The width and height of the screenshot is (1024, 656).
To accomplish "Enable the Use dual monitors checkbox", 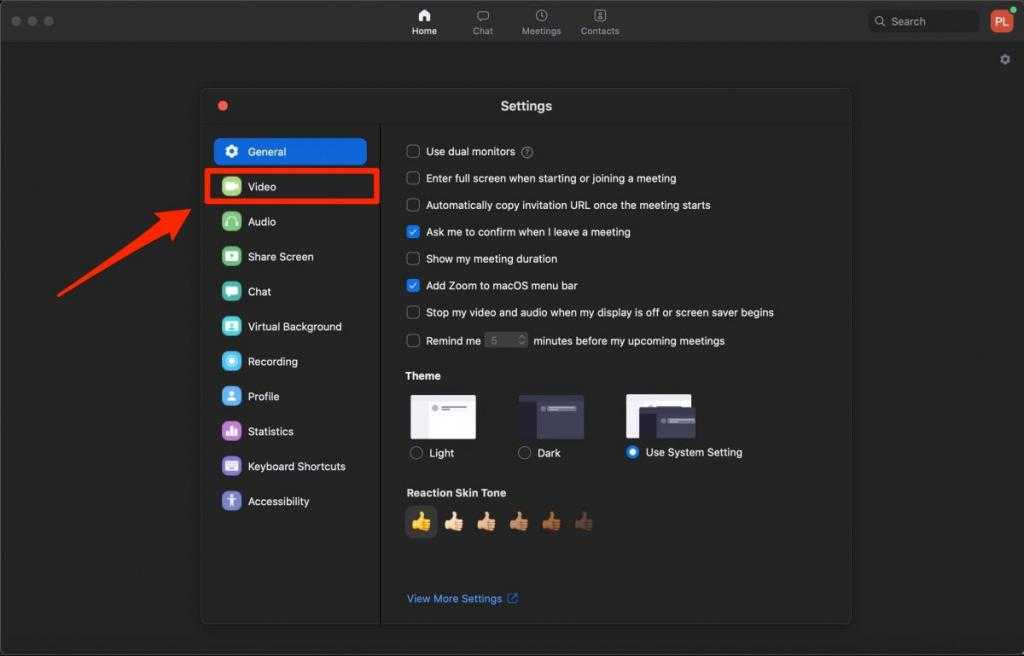I will 413,152.
